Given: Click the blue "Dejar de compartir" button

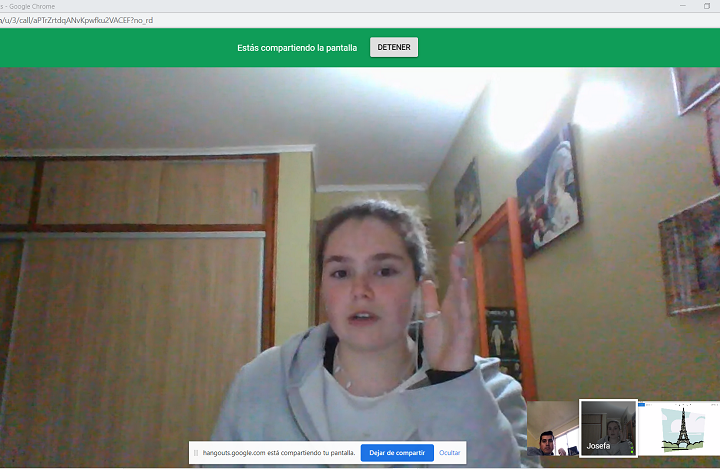Looking at the screenshot, I should (397, 453).
